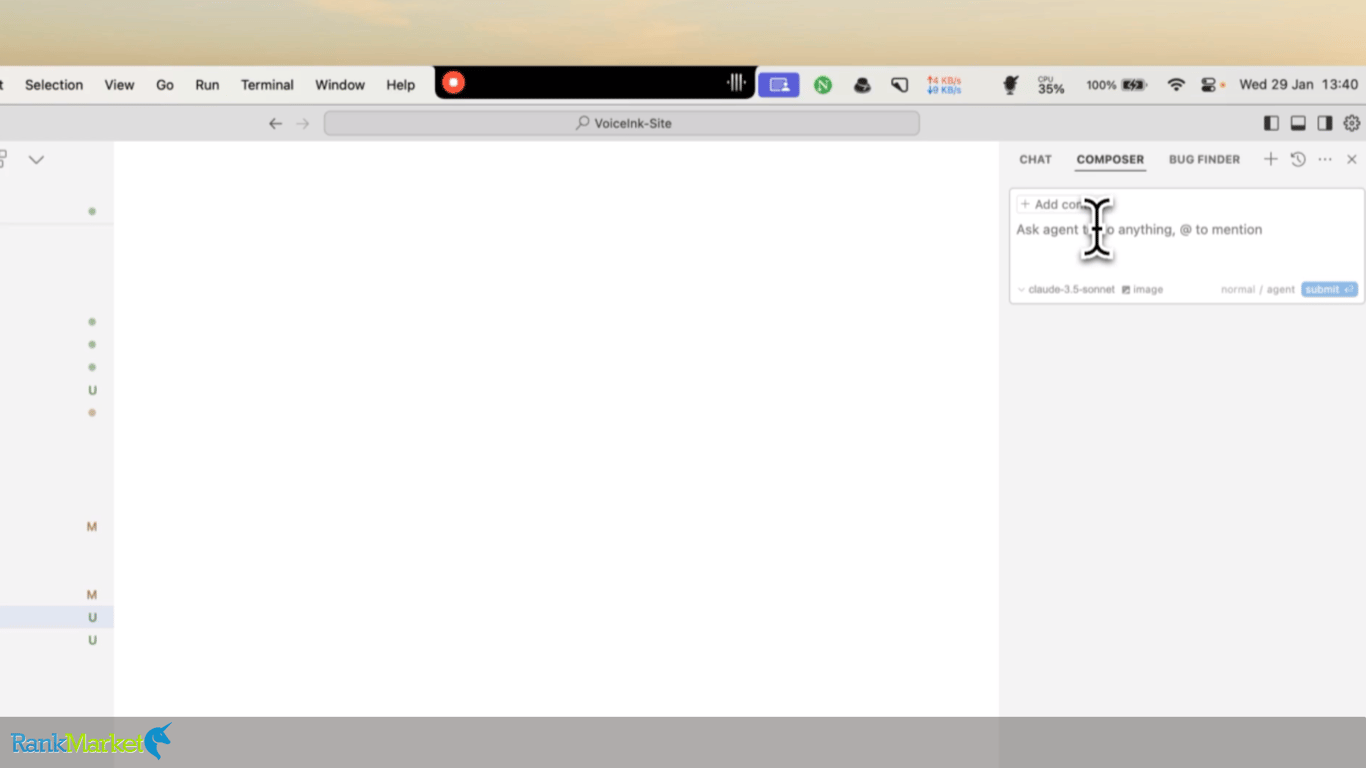Close the composer panel
1366x768 pixels.
(x=1352, y=159)
